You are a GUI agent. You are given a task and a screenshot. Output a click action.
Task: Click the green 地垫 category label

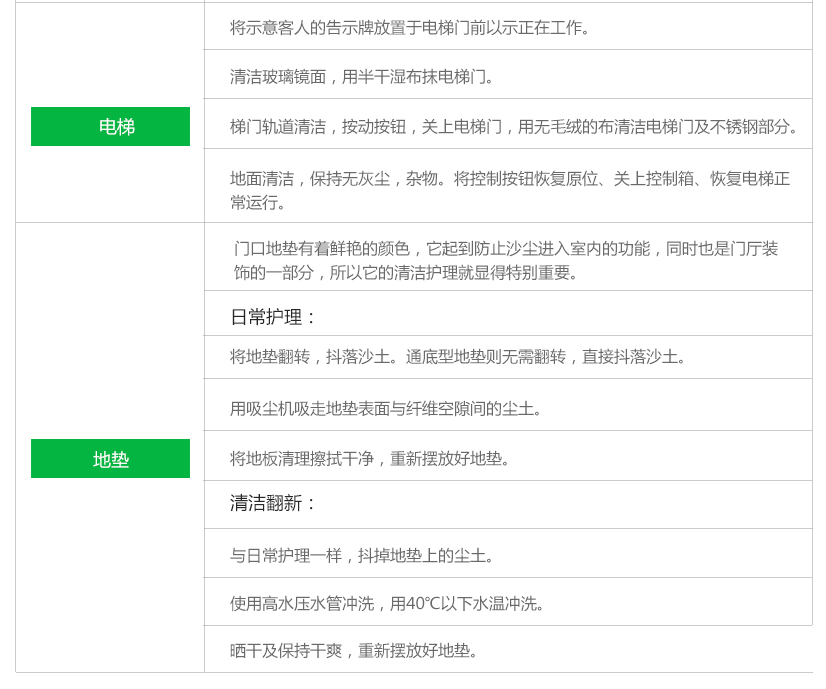(x=110, y=459)
